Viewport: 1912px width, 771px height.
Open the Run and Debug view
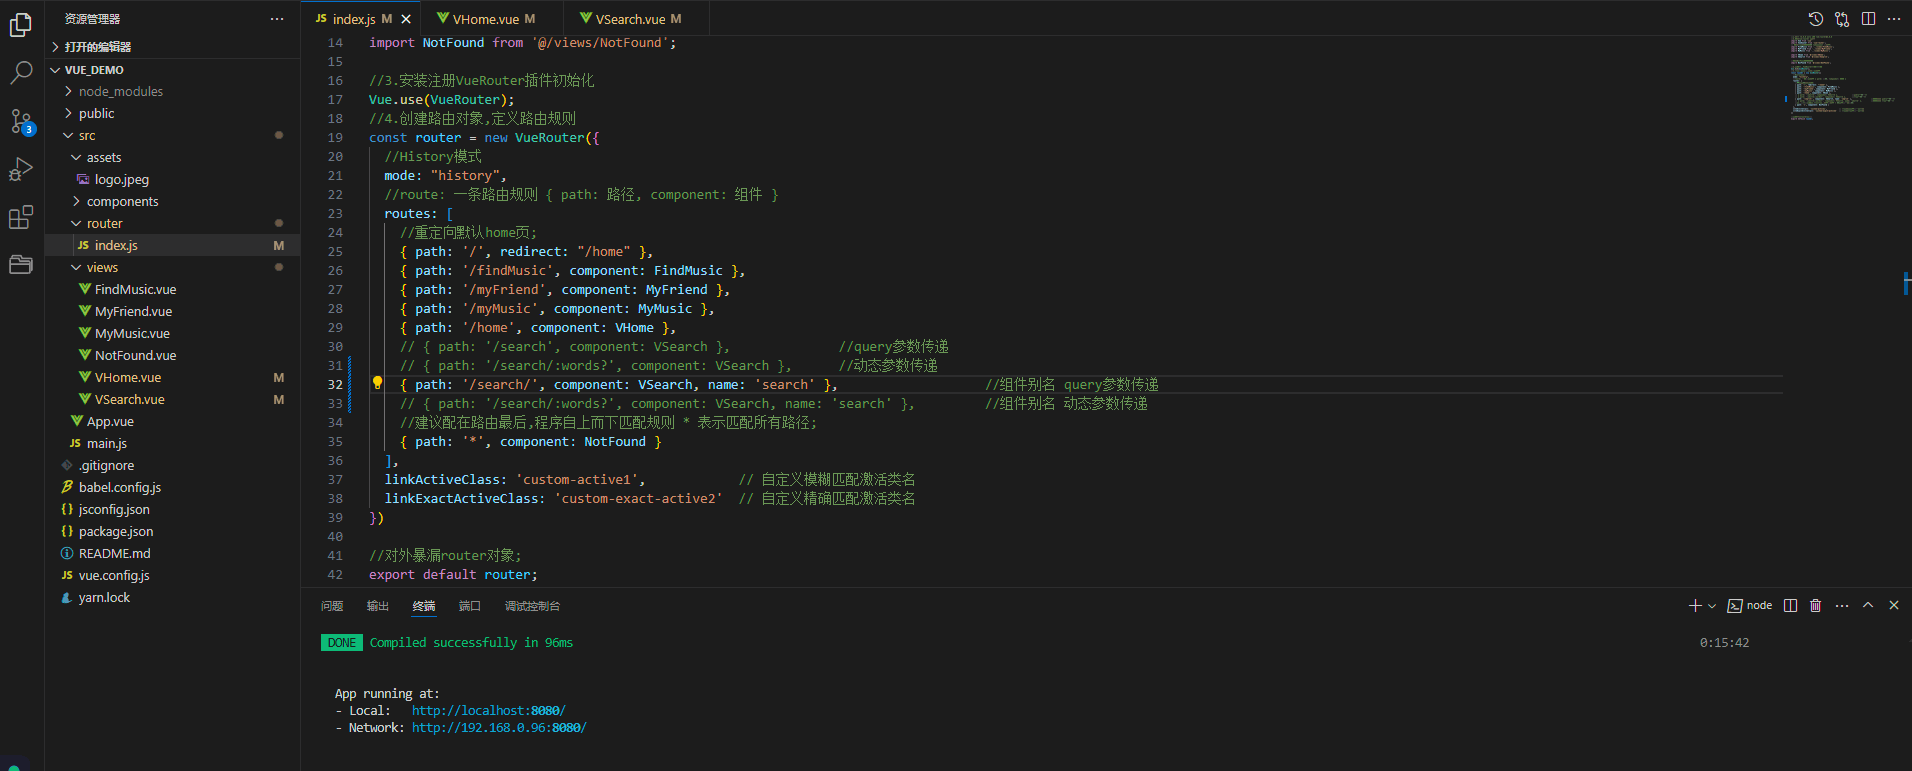click(x=21, y=169)
